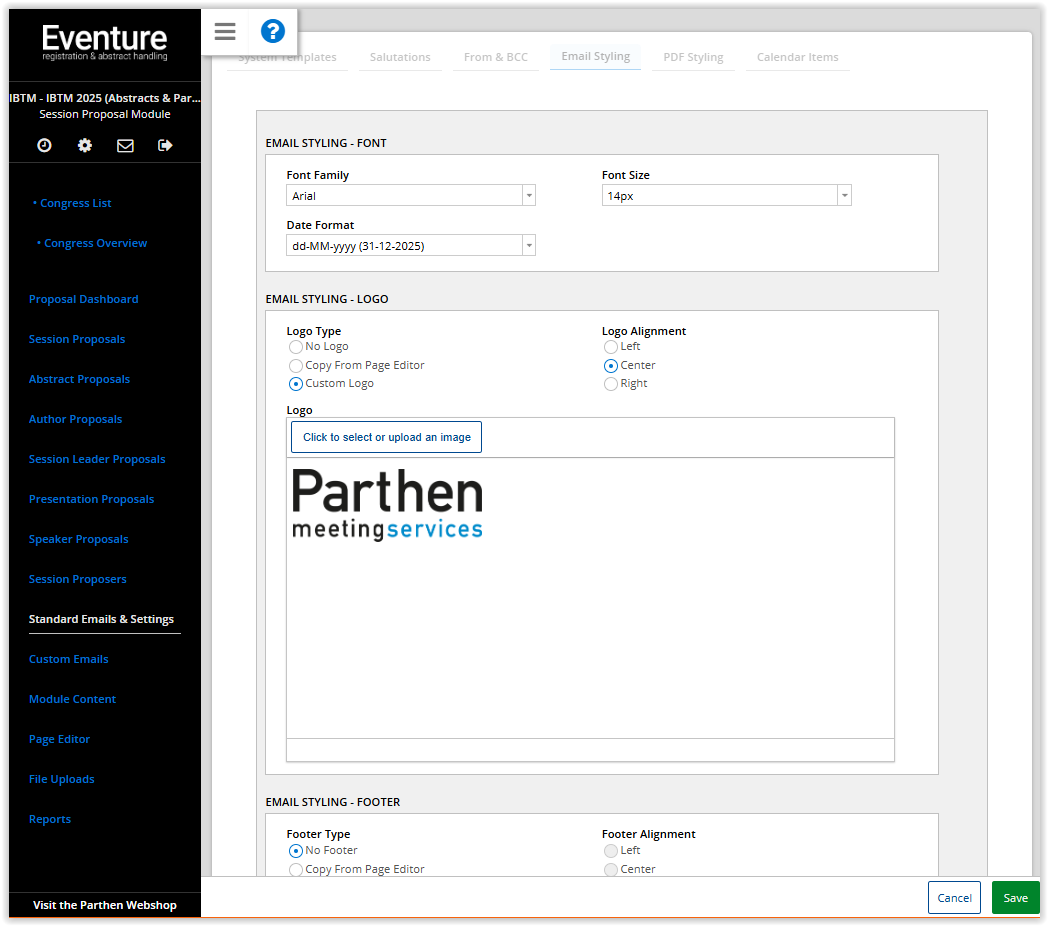The width and height of the screenshot is (1048, 926).
Task: Go to Proposal Dashboard
Action: pyautogui.click(x=84, y=300)
